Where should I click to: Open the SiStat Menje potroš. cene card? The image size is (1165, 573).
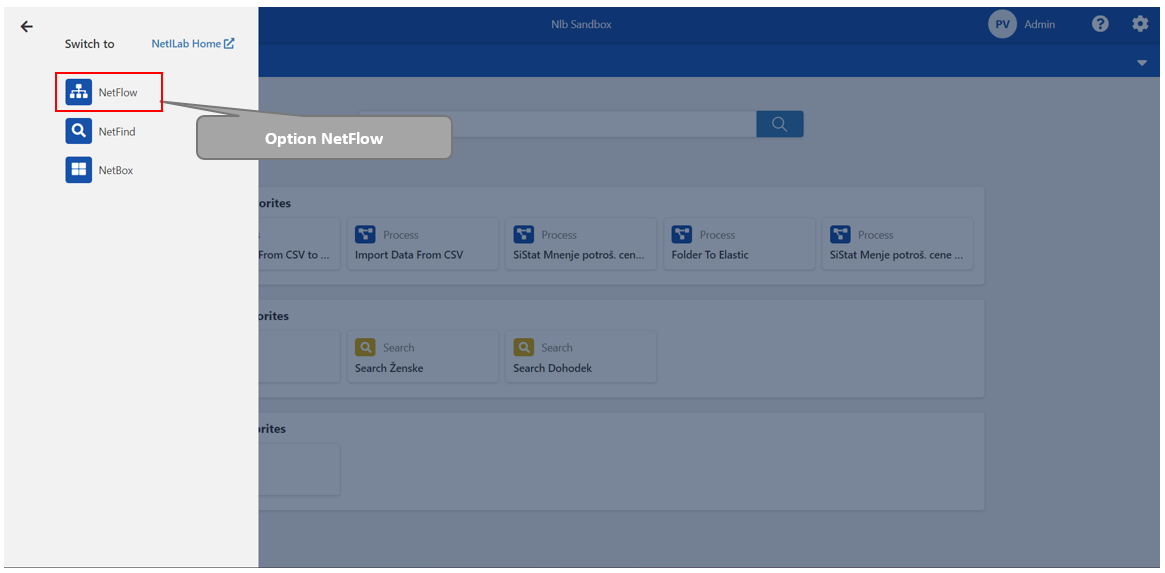(x=896, y=245)
